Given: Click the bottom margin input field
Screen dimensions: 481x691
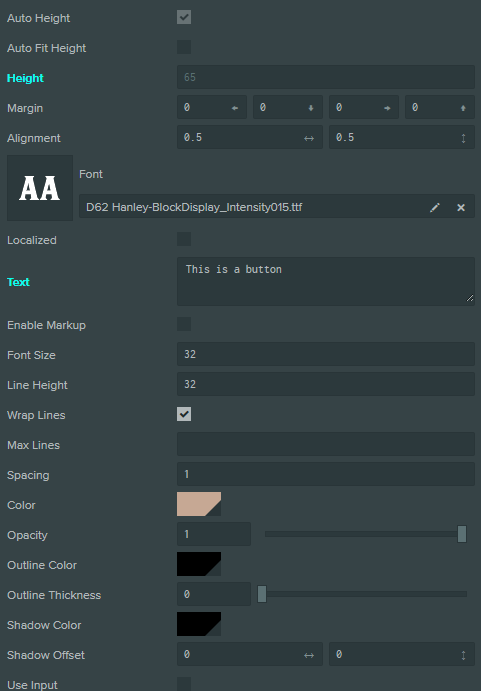Looking at the screenshot, I should coord(288,107).
